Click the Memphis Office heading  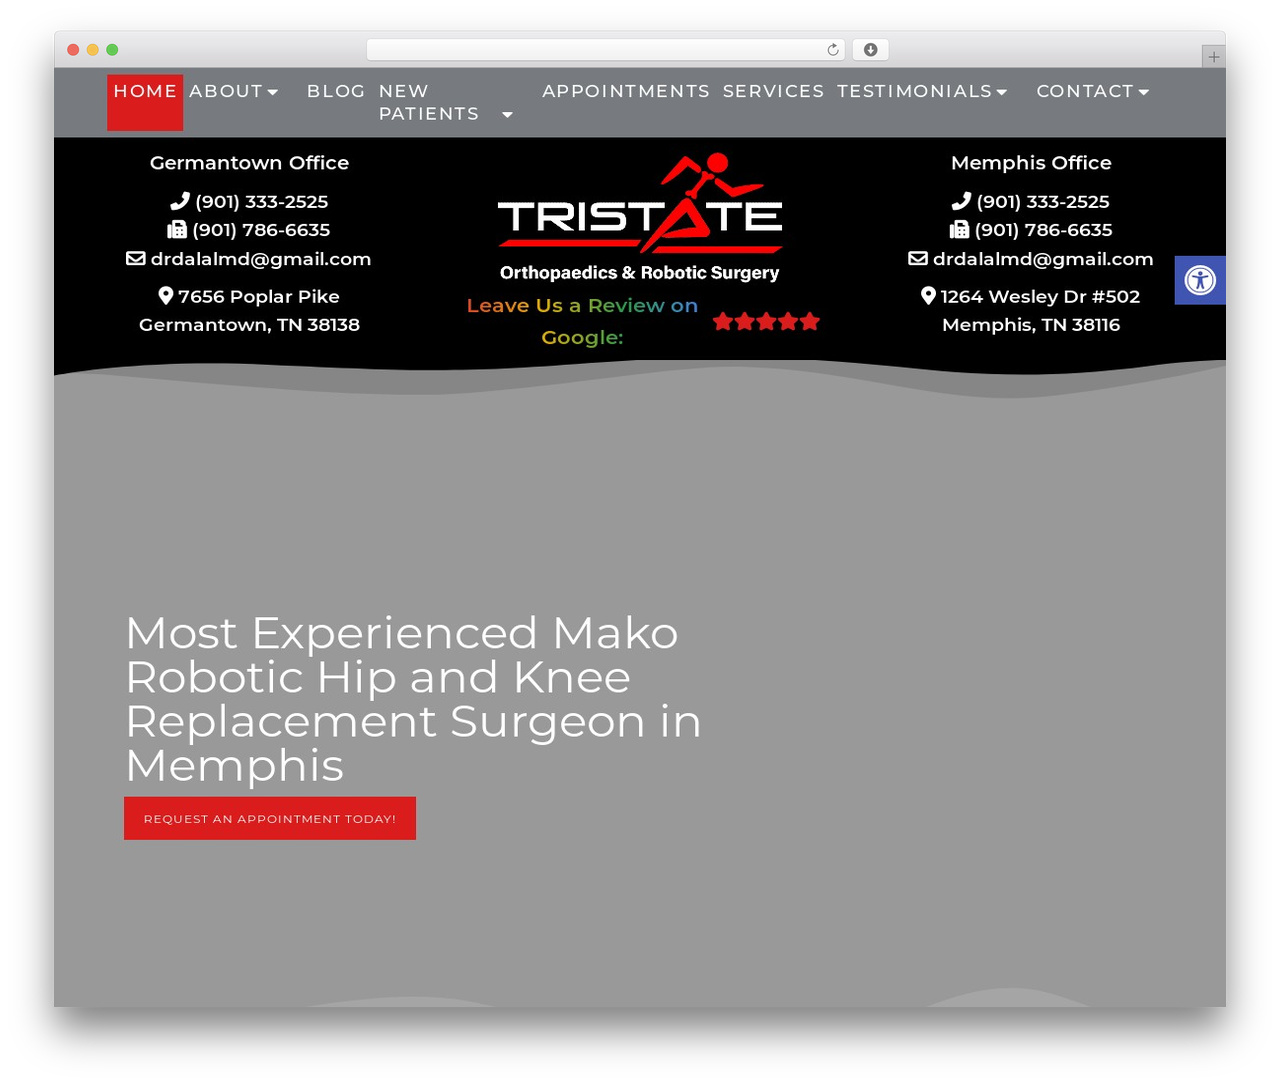(x=1031, y=163)
